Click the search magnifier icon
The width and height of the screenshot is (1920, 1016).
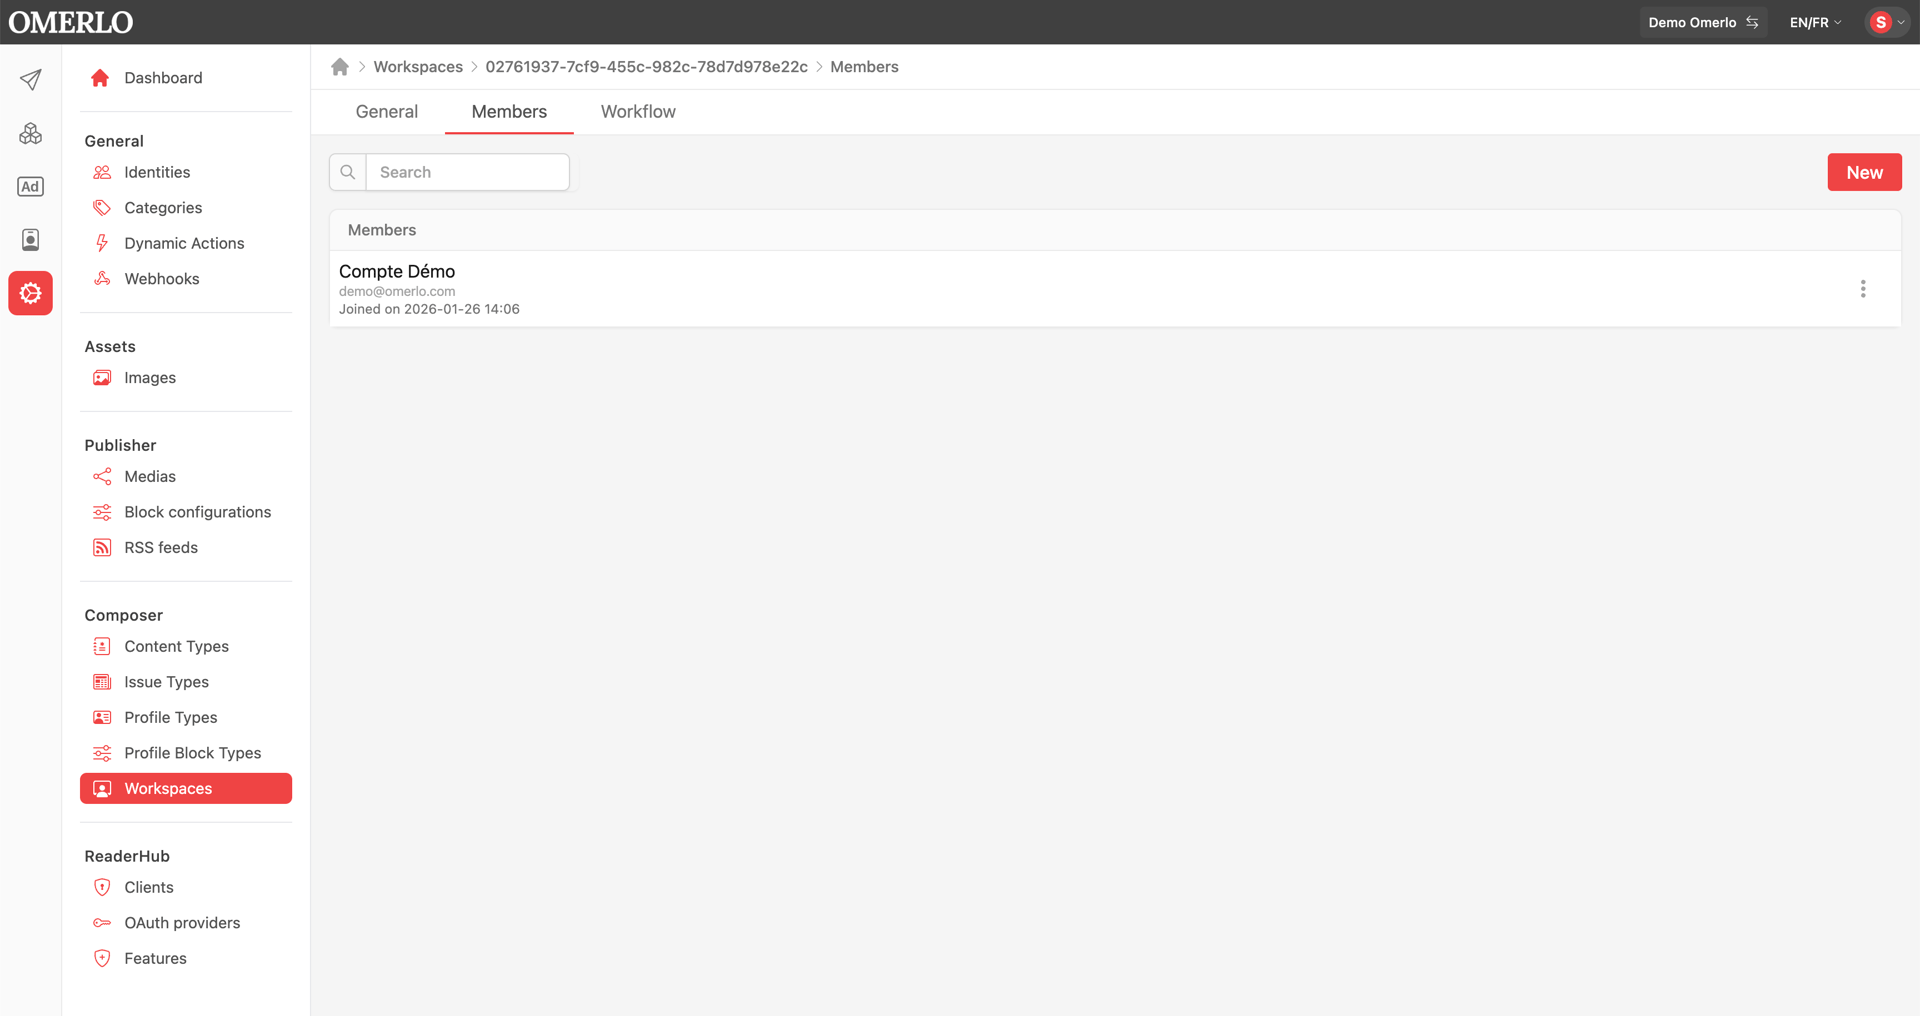[348, 172]
